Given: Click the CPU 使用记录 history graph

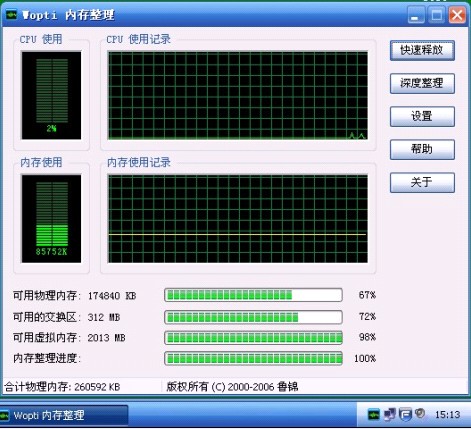Looking at the screenshot, I should pos(238,95).
